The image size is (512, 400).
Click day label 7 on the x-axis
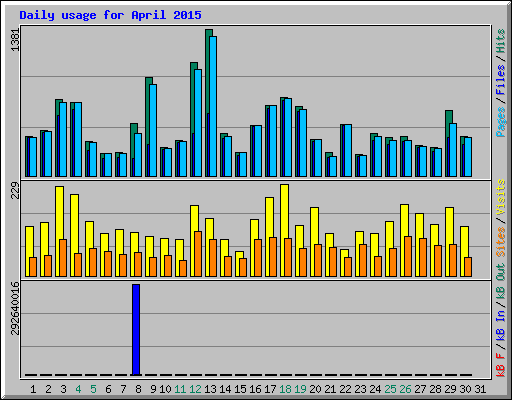coord(123,389)
